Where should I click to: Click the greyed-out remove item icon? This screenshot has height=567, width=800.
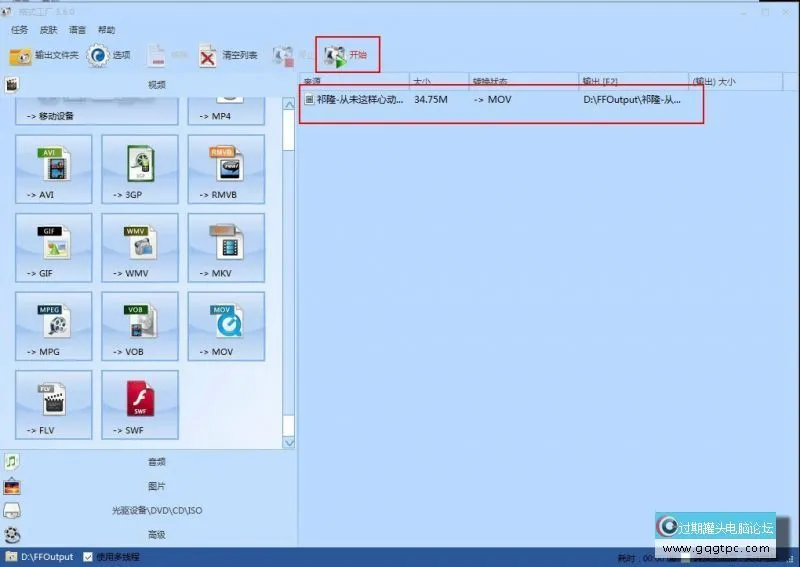point(158,56)
